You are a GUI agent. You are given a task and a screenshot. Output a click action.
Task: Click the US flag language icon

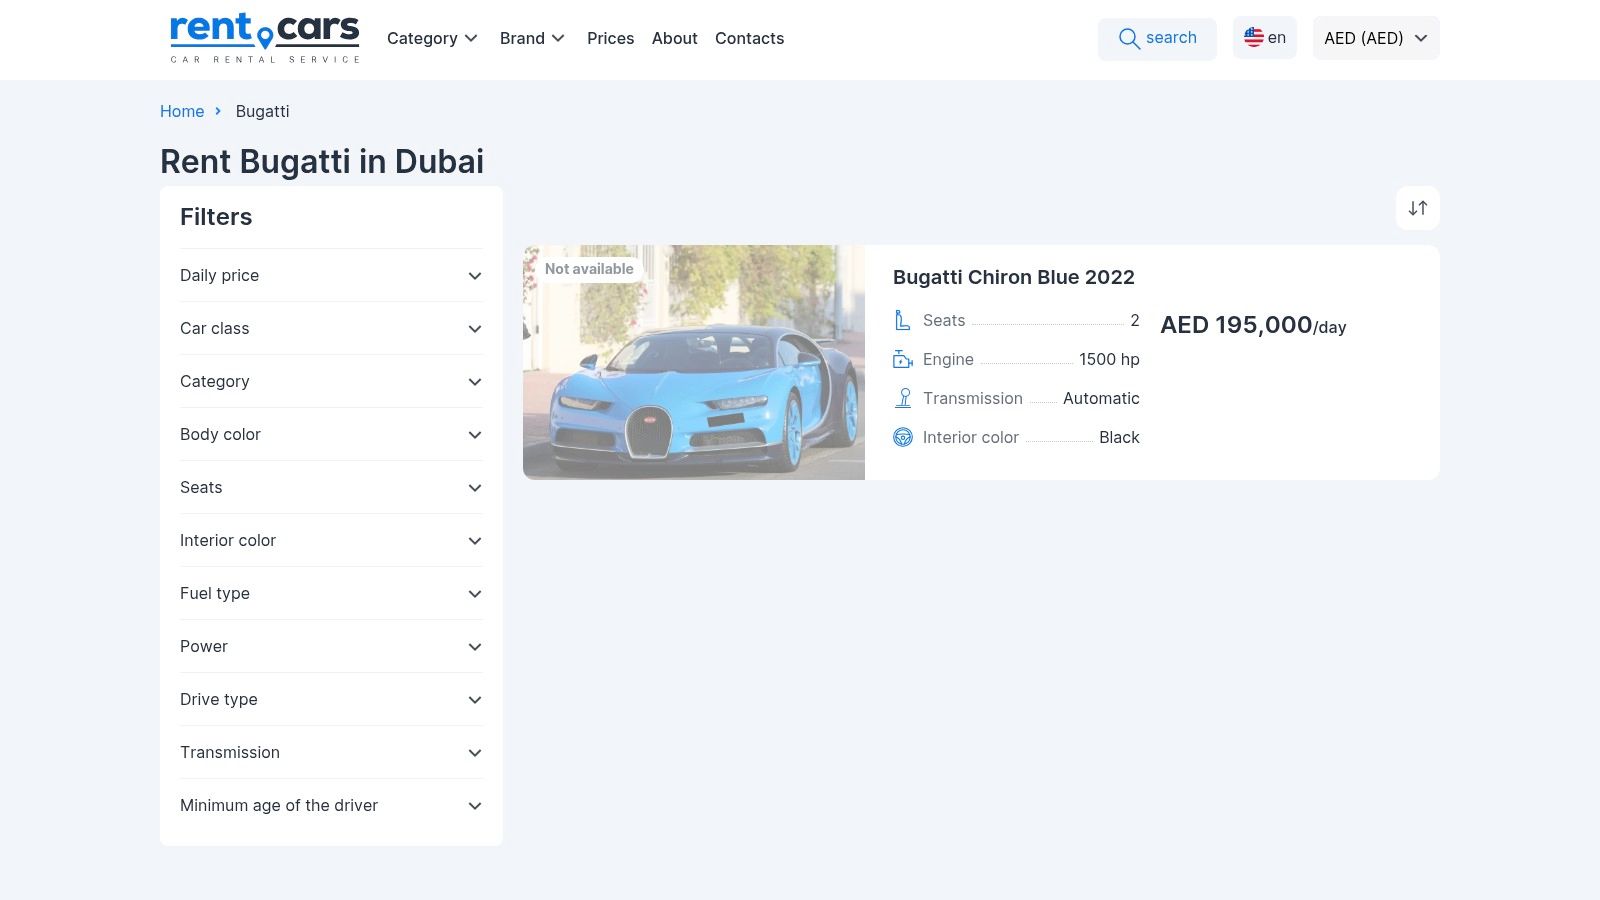[x=1254, y=37]
